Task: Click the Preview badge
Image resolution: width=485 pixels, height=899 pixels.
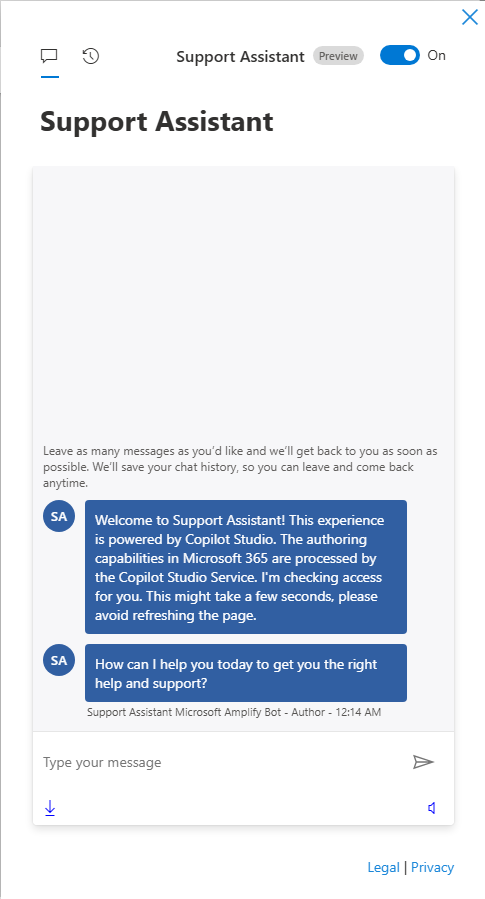Action: click(x=338, y=56)
